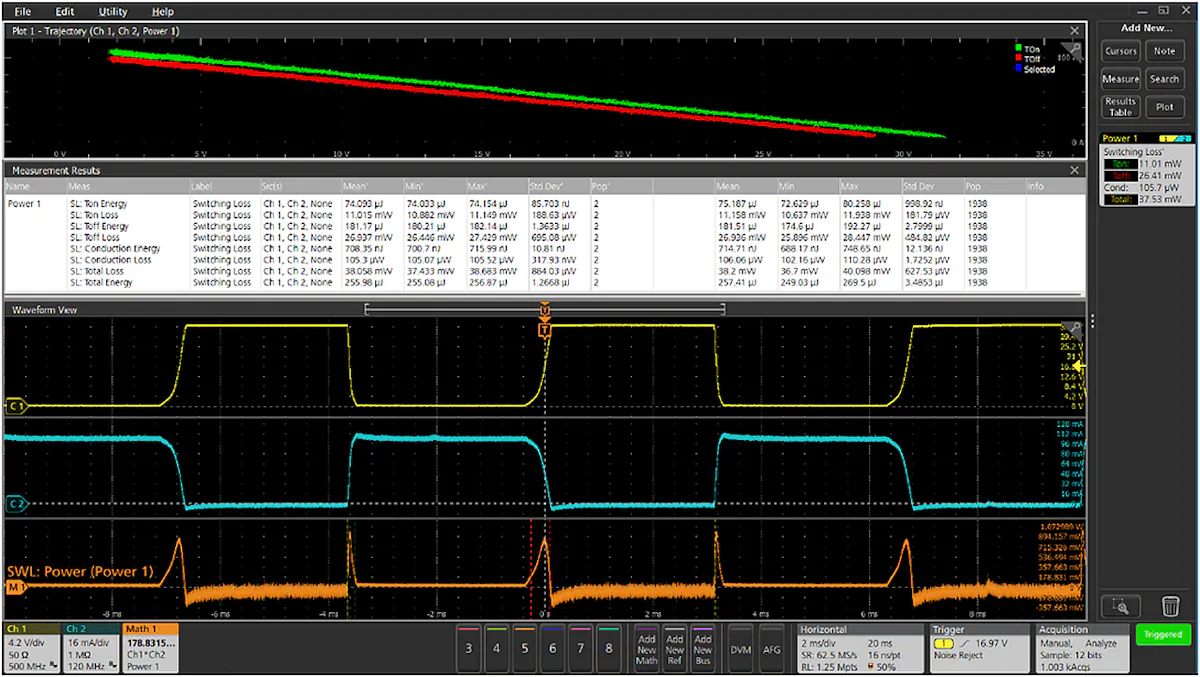Add a Results Table
The height and width of the screenshot is (677, 1200).
tap(1121, 106)
